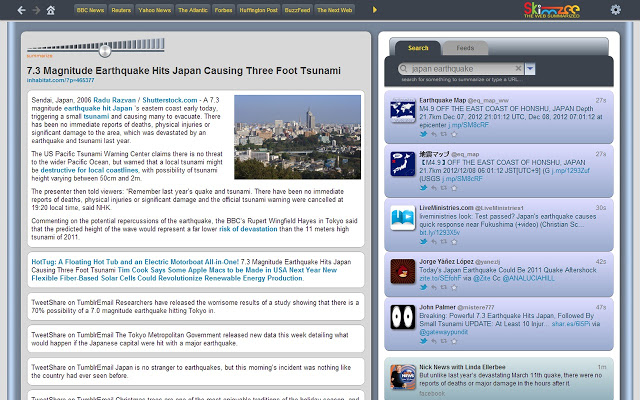
Task: Open j.mp/SM8cRF link in Earthquake Map tweet
Action: click(x=468, y=125)
